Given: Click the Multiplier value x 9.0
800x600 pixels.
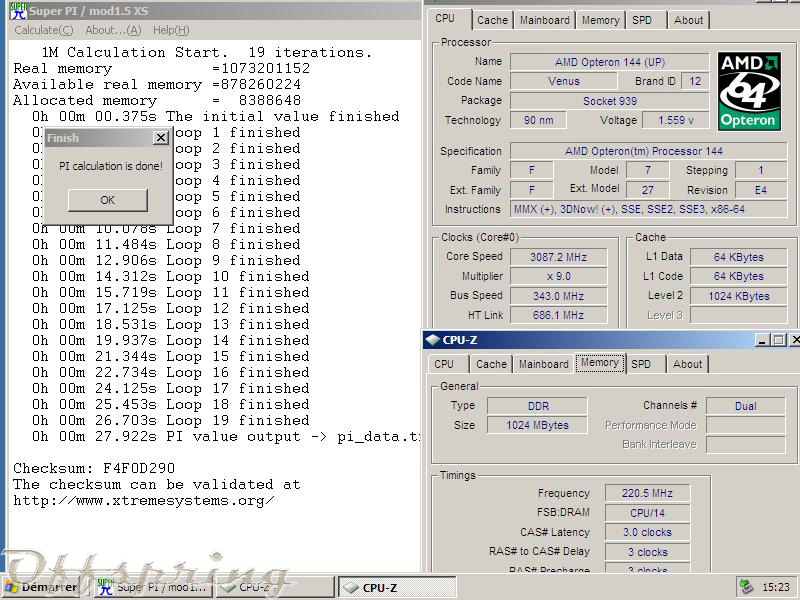Looking at the screenshot, I should 558,277.
